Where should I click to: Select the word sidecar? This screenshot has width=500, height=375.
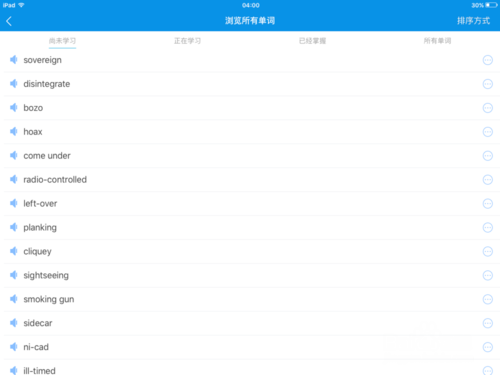tap(38, 323)
